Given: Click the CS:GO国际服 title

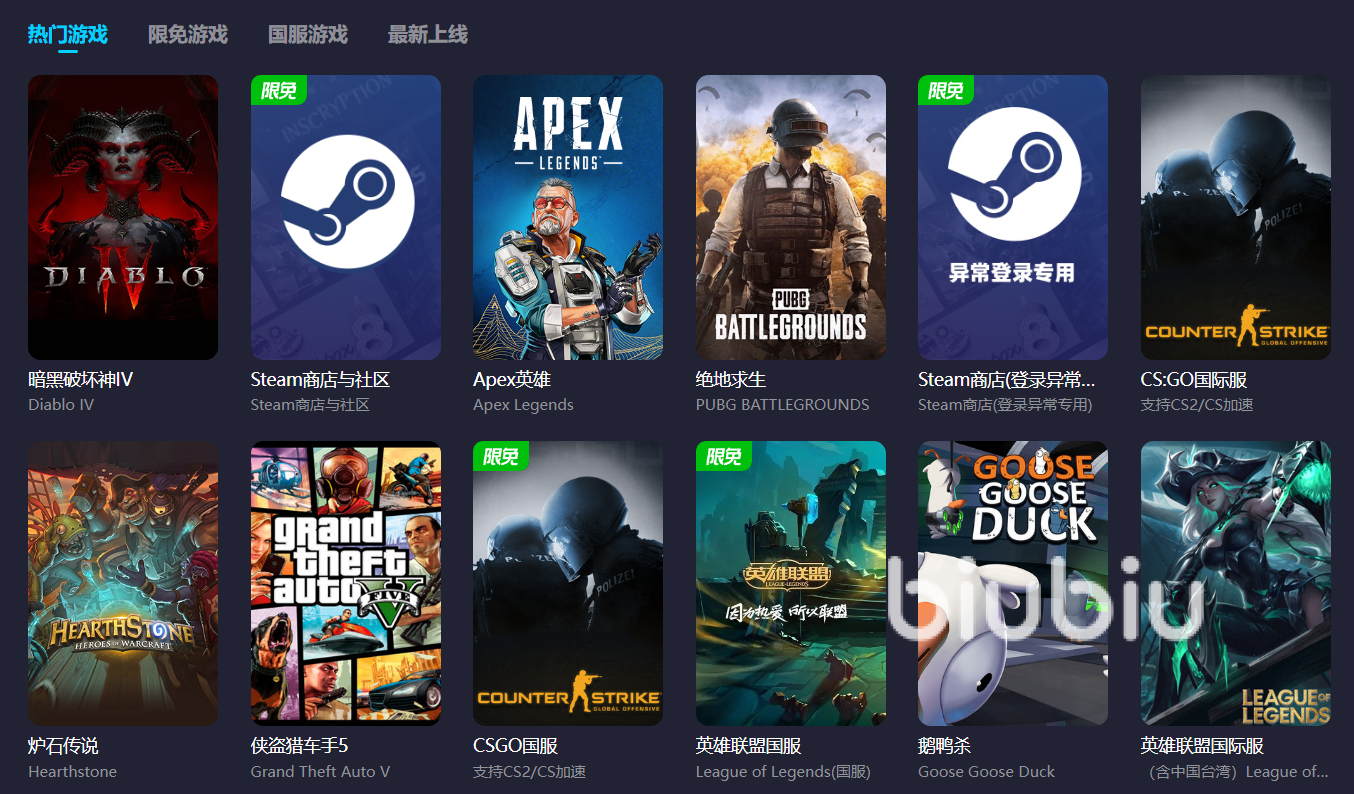Looking at the screenshot, I should pos(1194,380).
